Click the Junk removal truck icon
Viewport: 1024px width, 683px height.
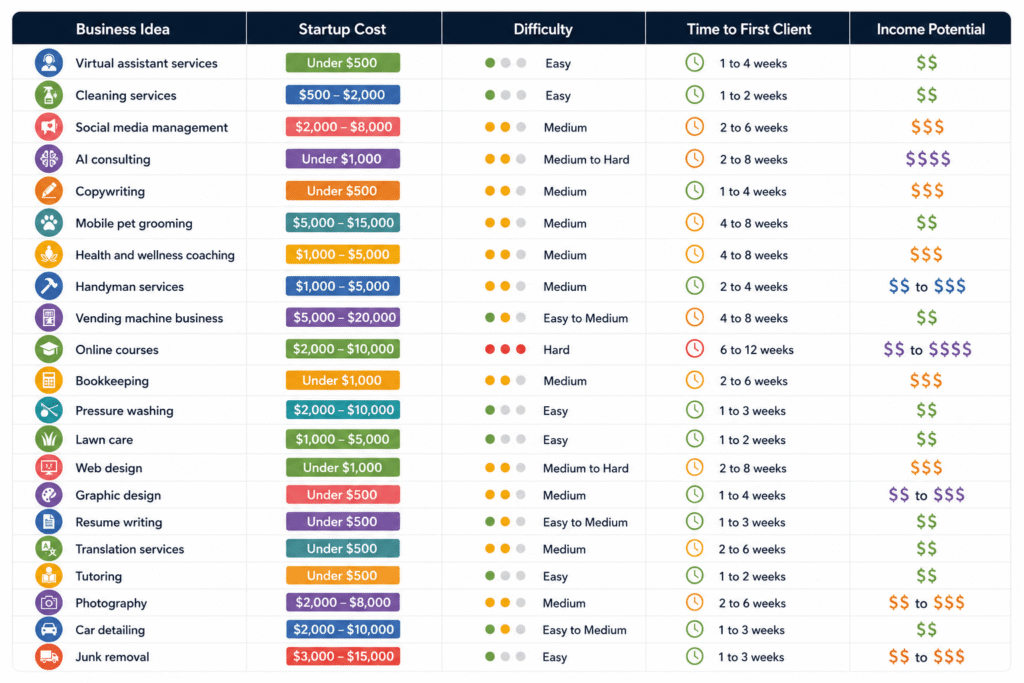click(48, 657)
